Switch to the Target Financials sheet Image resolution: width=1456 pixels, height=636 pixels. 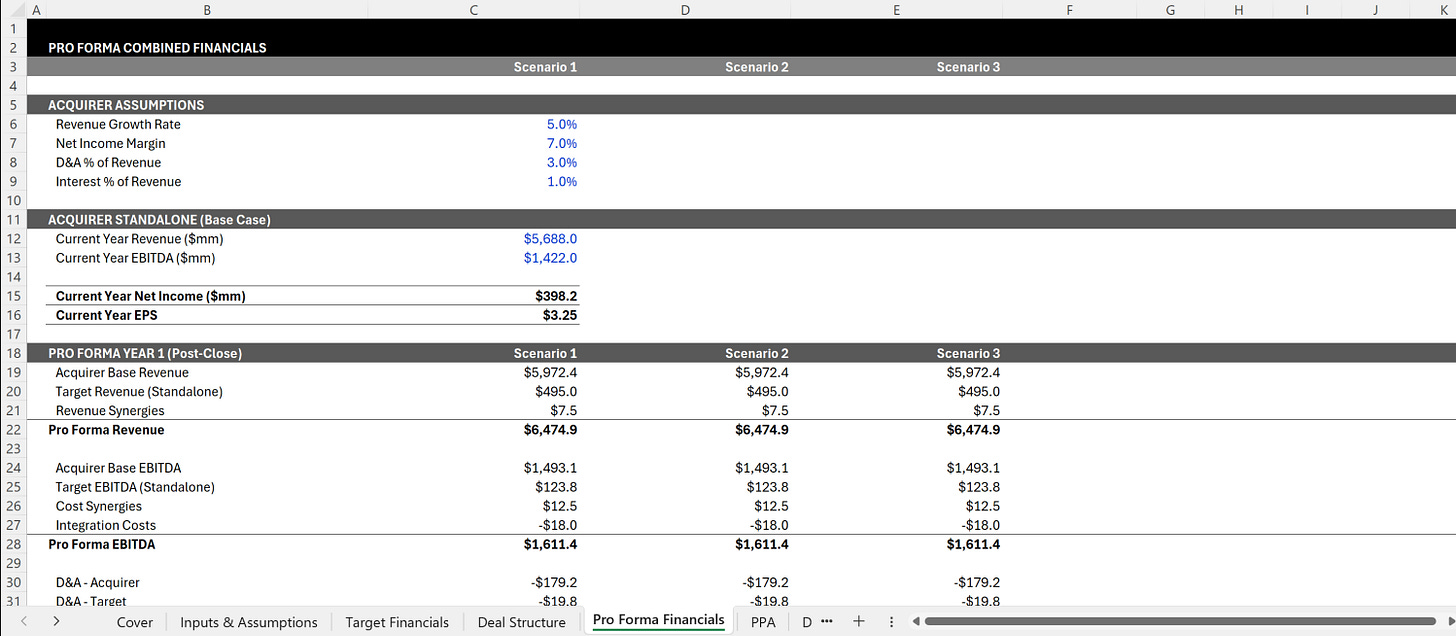click(396, 621)
